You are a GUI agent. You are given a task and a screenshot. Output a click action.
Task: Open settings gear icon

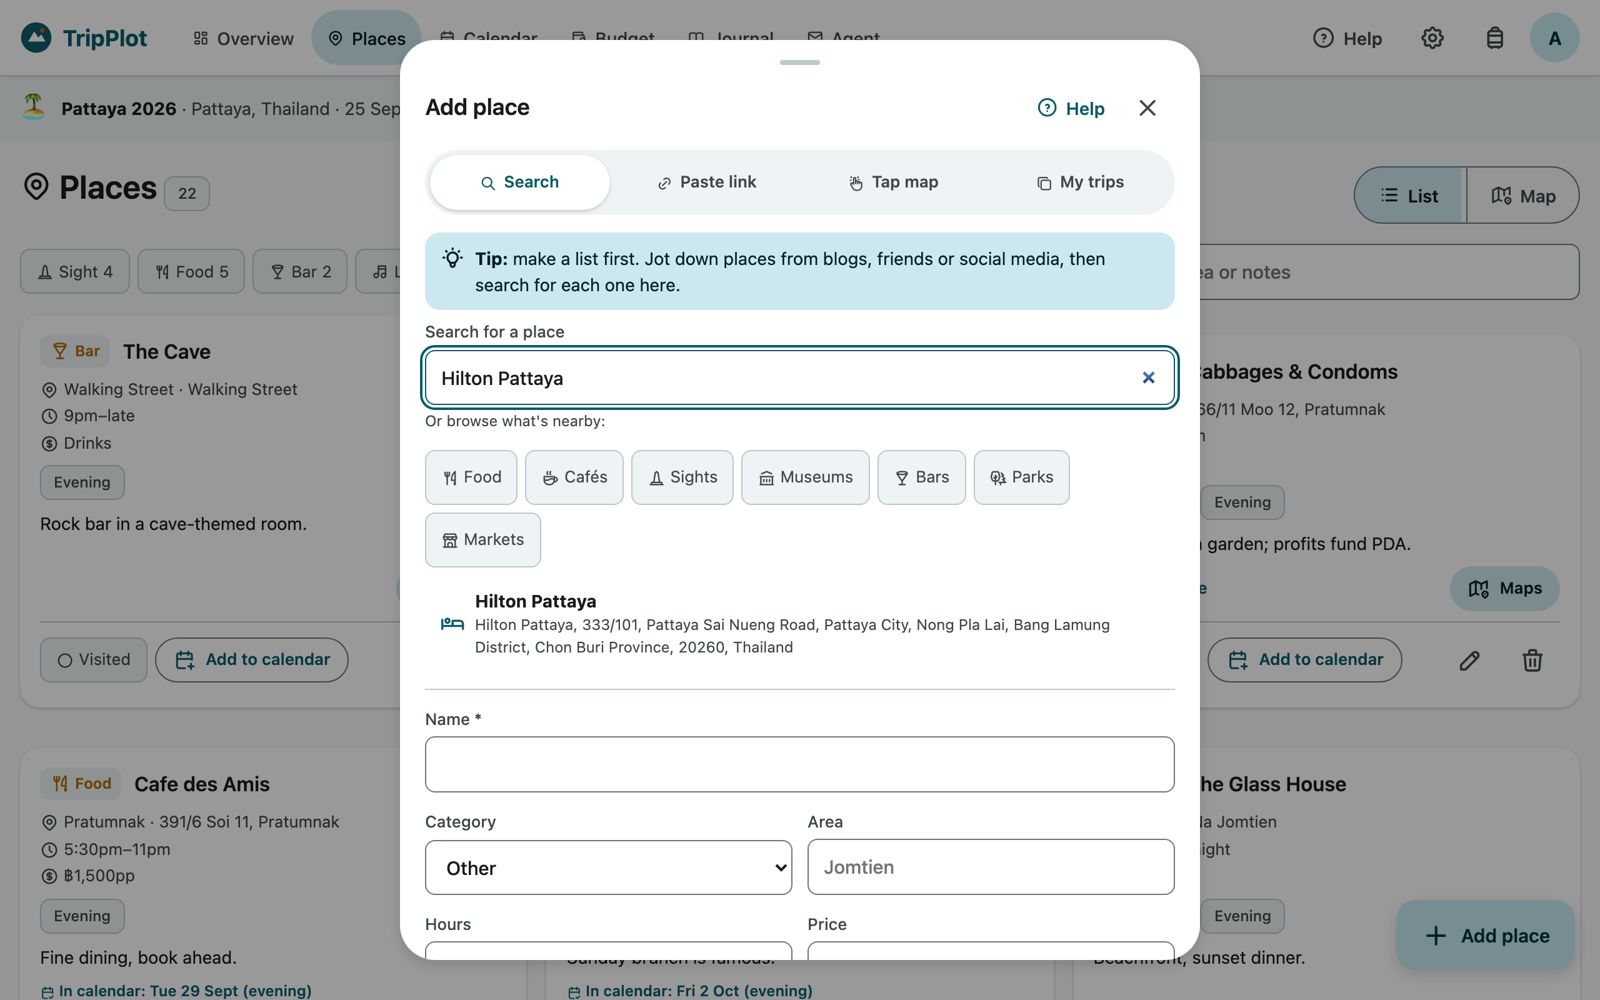(1432, 38)
